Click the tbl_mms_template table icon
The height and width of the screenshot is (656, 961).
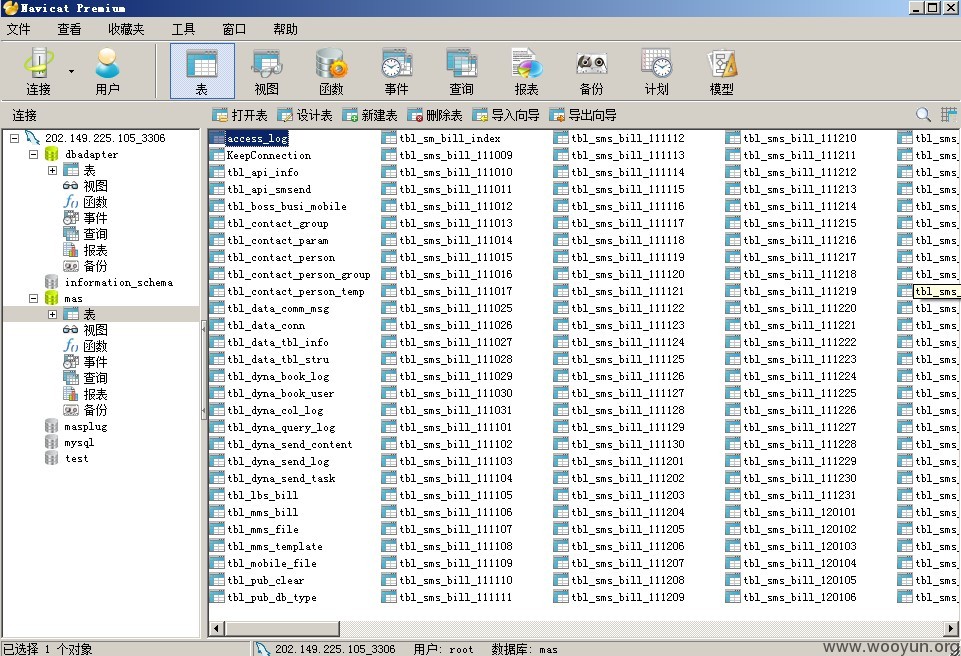tap(217, 546)
